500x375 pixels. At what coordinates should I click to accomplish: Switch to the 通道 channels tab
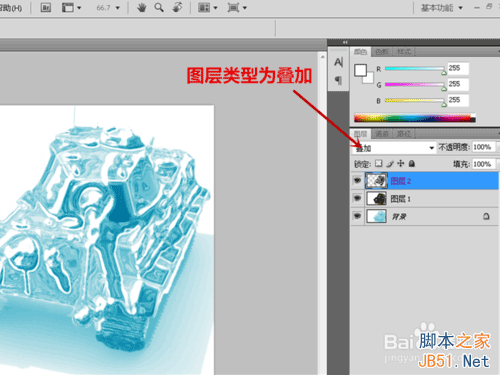(x=382, y=134)
